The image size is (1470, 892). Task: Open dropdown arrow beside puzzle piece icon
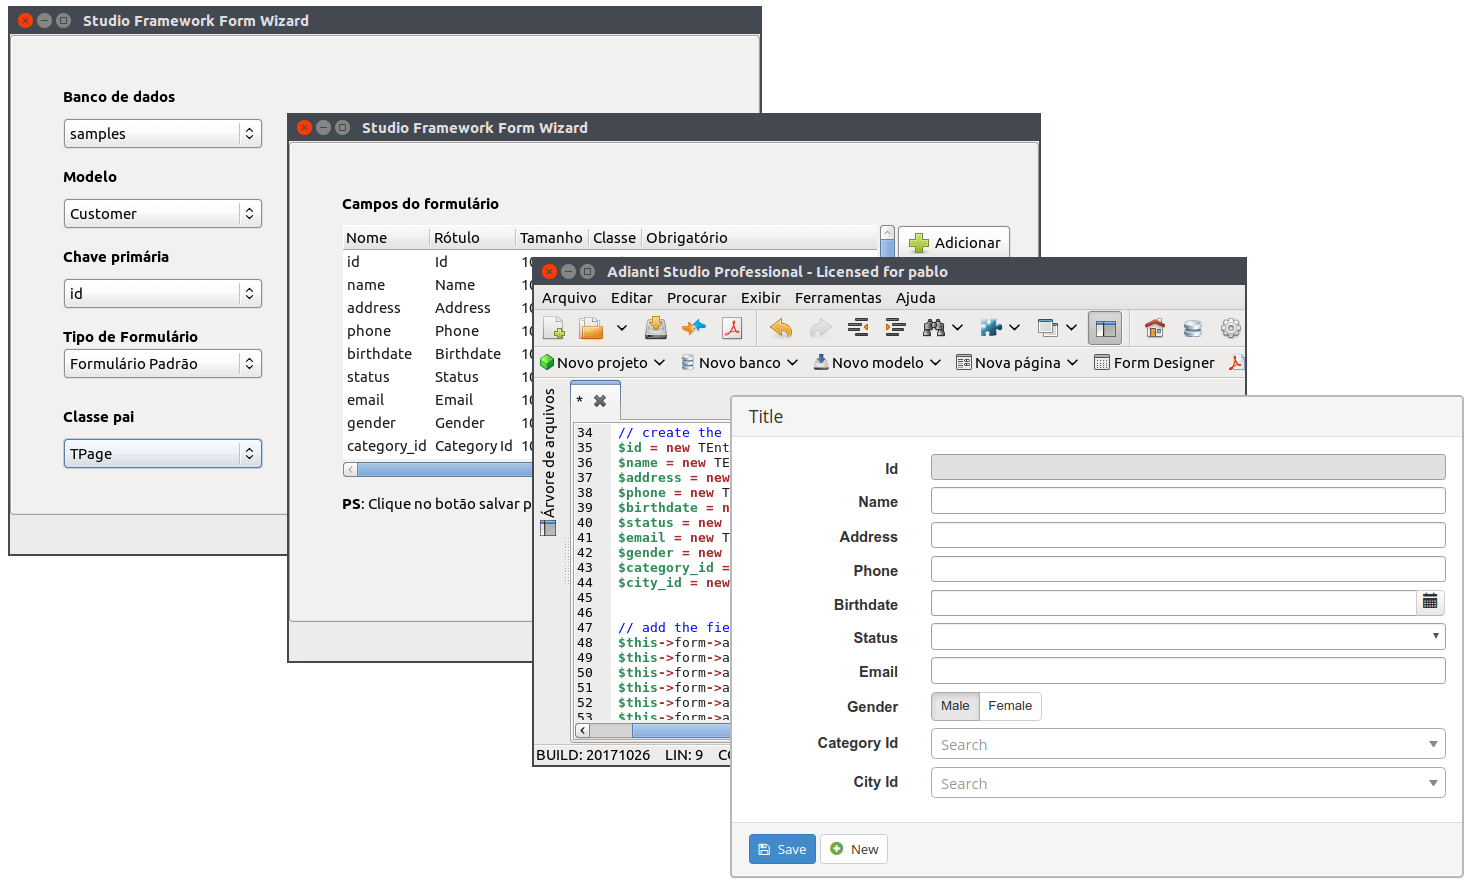(x=1014, y=328)
